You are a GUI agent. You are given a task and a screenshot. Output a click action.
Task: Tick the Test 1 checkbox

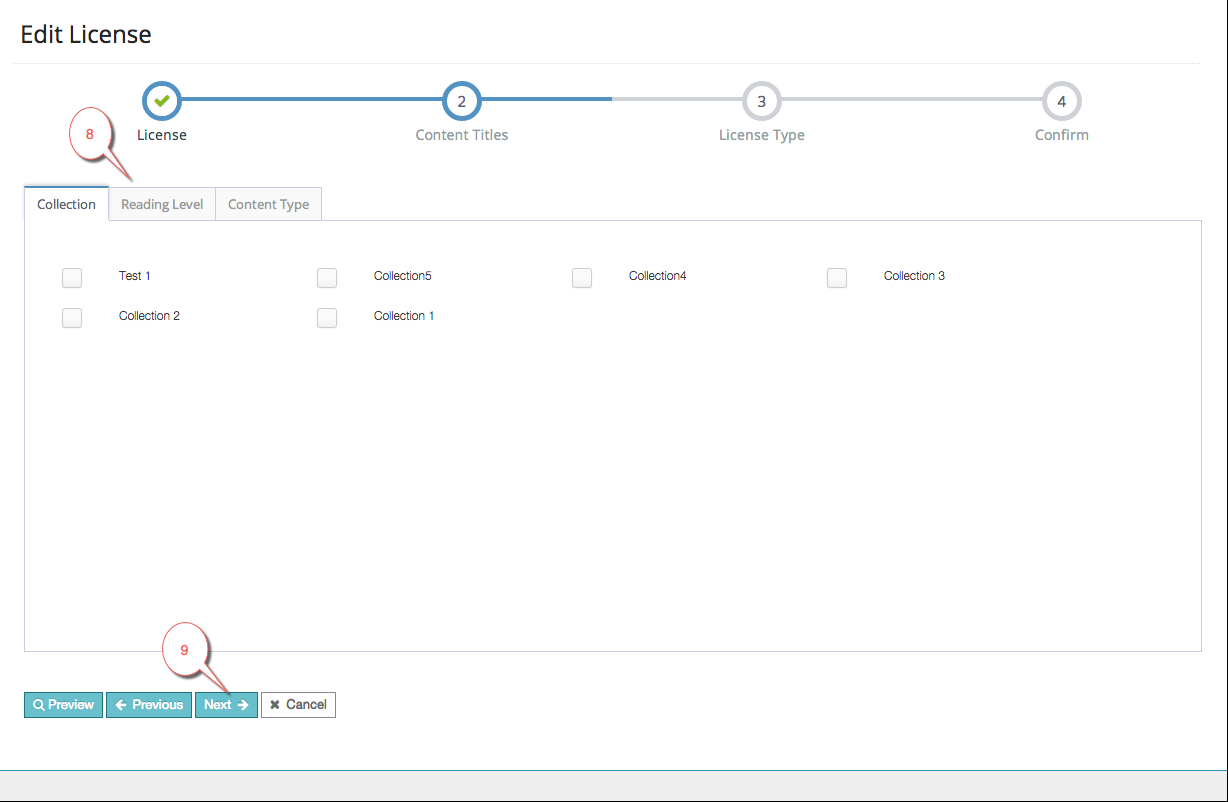point(72,278)
